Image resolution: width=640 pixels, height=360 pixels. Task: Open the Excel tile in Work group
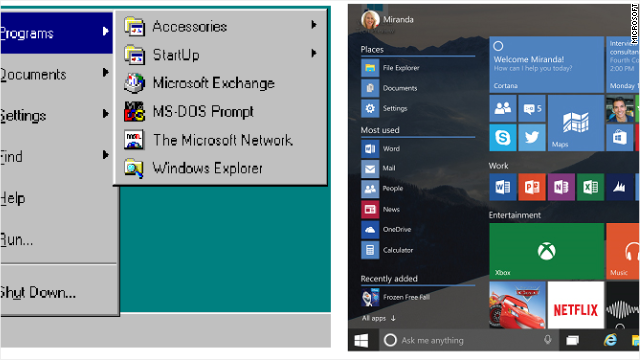pyautogui.click(x=590, y=187)
